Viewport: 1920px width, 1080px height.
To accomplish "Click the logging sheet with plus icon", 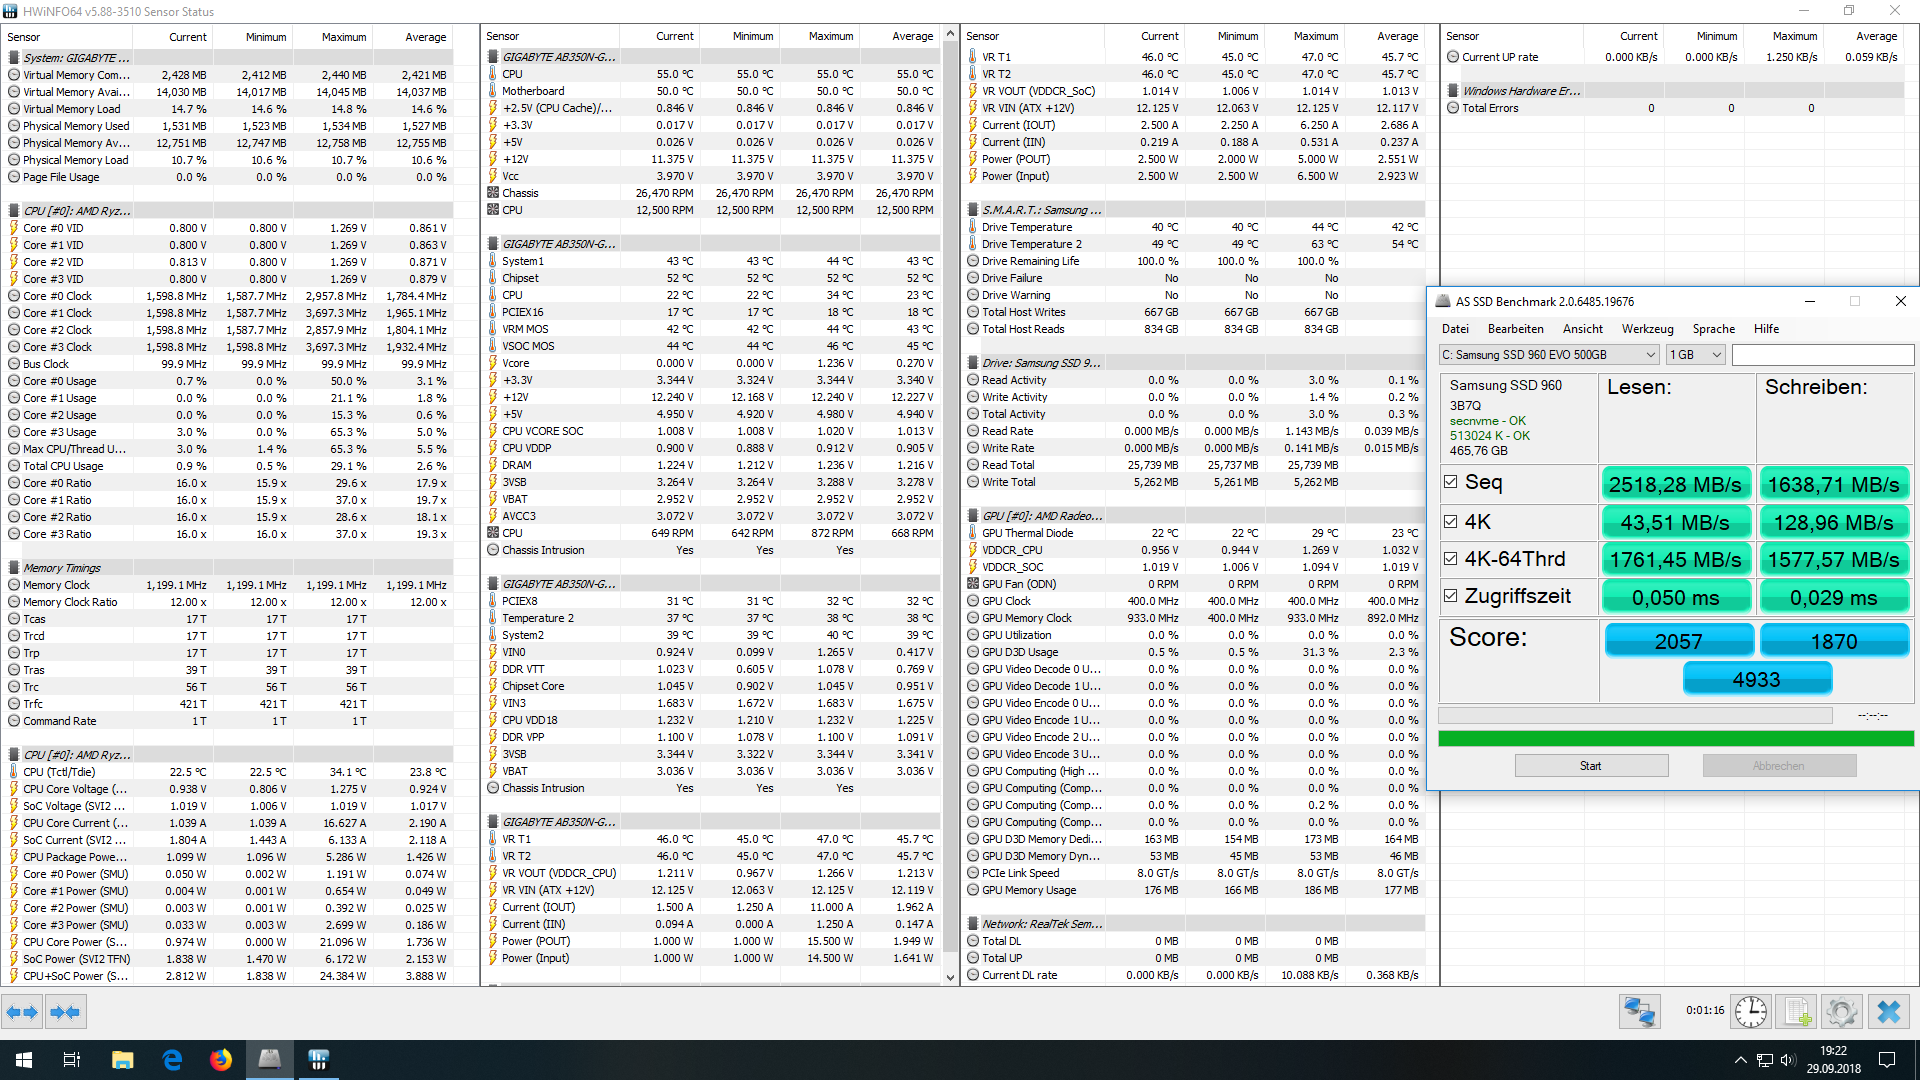I will coord(1796,1012).
